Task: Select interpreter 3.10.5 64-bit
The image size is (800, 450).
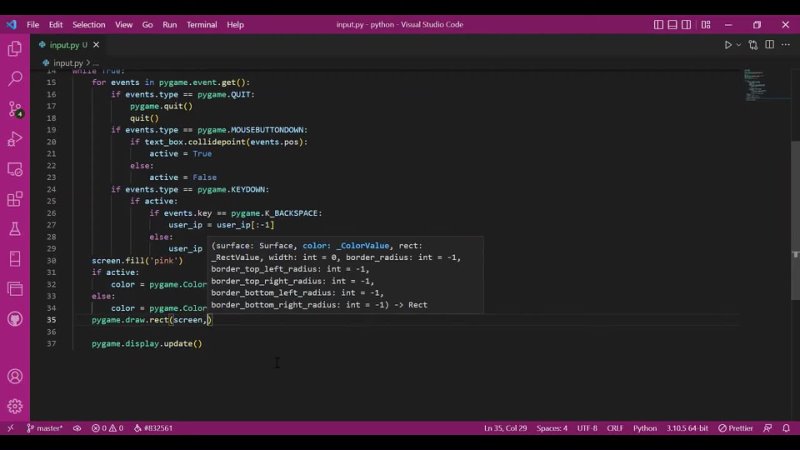Action: tap(687, 428)
